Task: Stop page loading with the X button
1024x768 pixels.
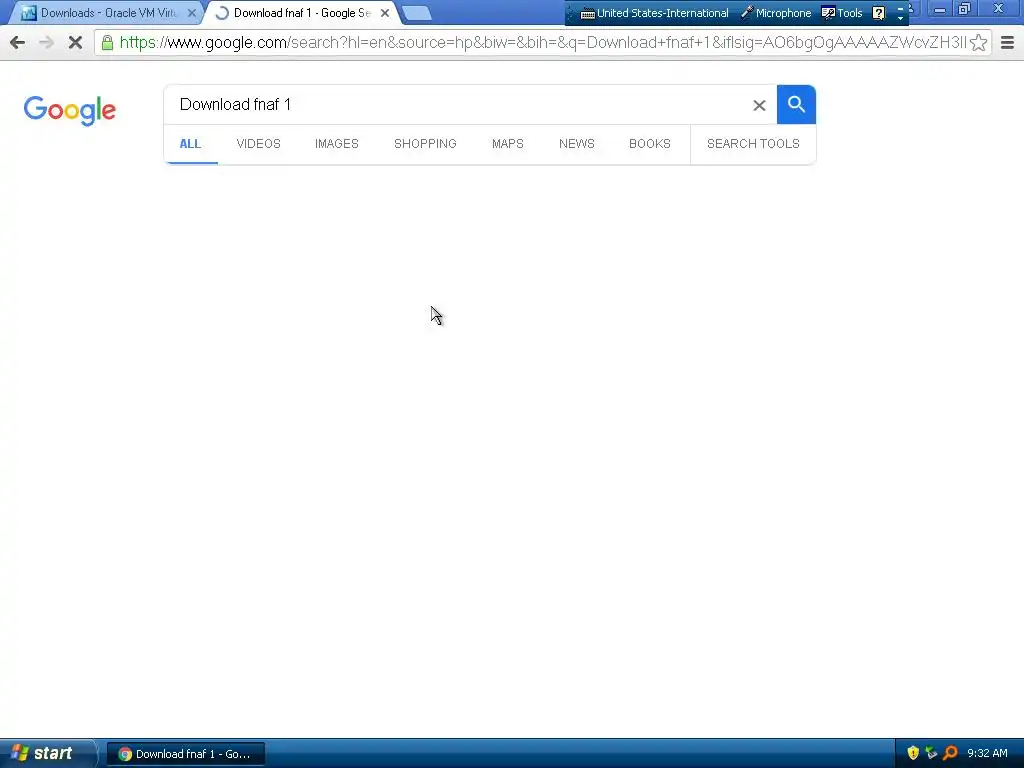Action: click(75, 43)
